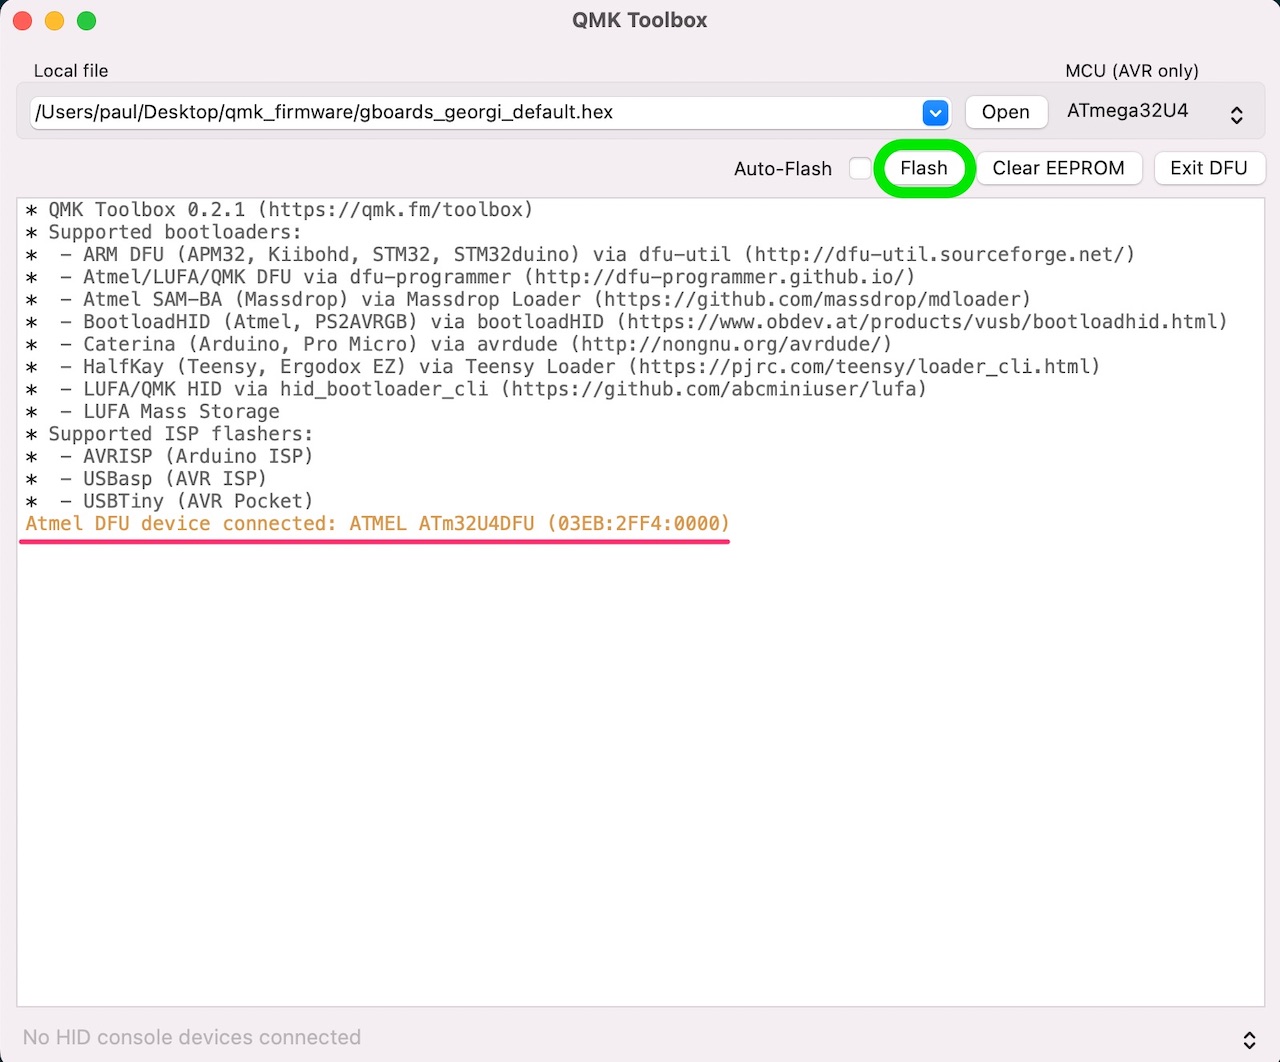Click the BootloadHID log line
The width and height of the screenshot is (1280, 1062).
(626, 322)
